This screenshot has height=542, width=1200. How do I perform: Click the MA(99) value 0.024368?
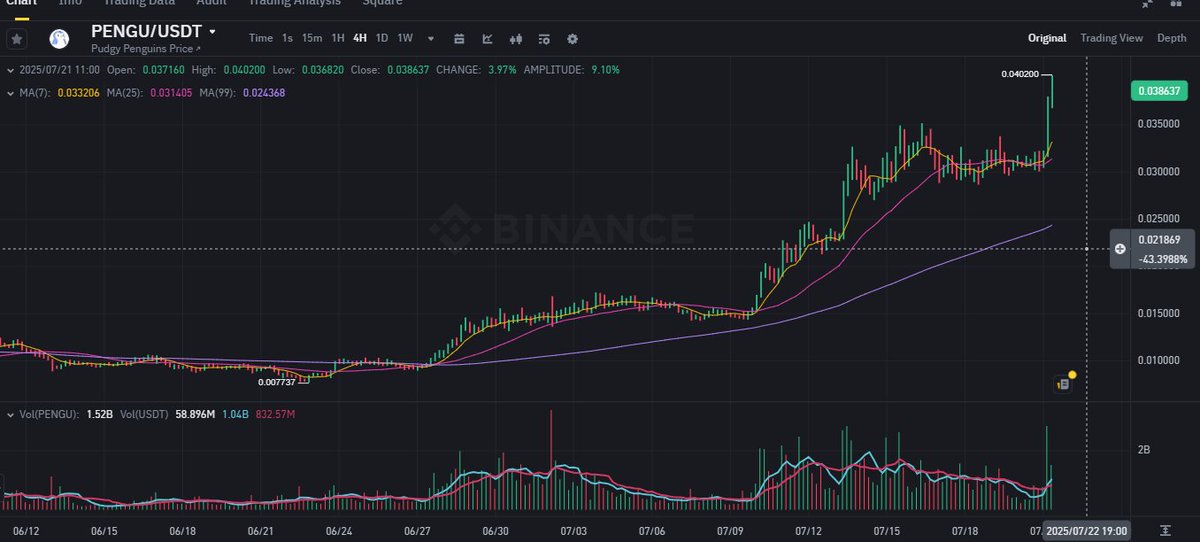coord(263,92)
